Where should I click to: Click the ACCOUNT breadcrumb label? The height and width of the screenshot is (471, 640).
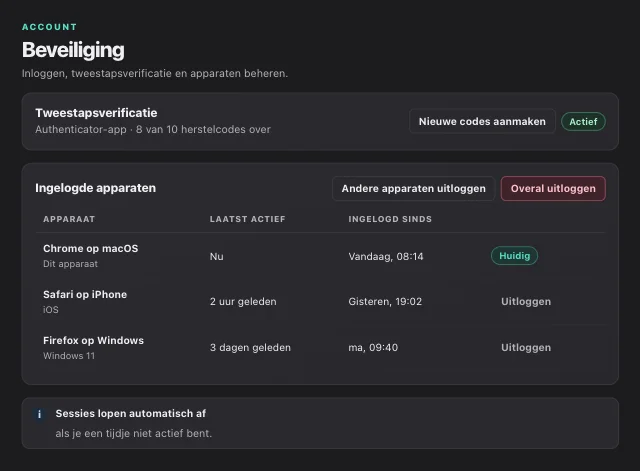(x=49, y=27)
